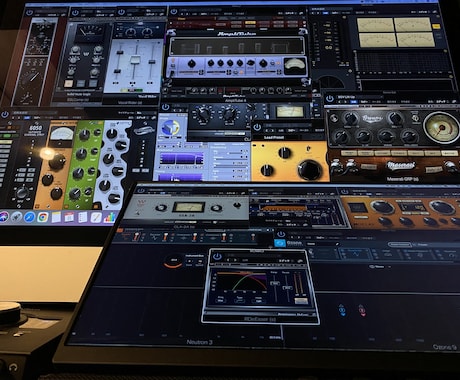
Task: Toggle power button of SSL compressor window
Action: 75,13
